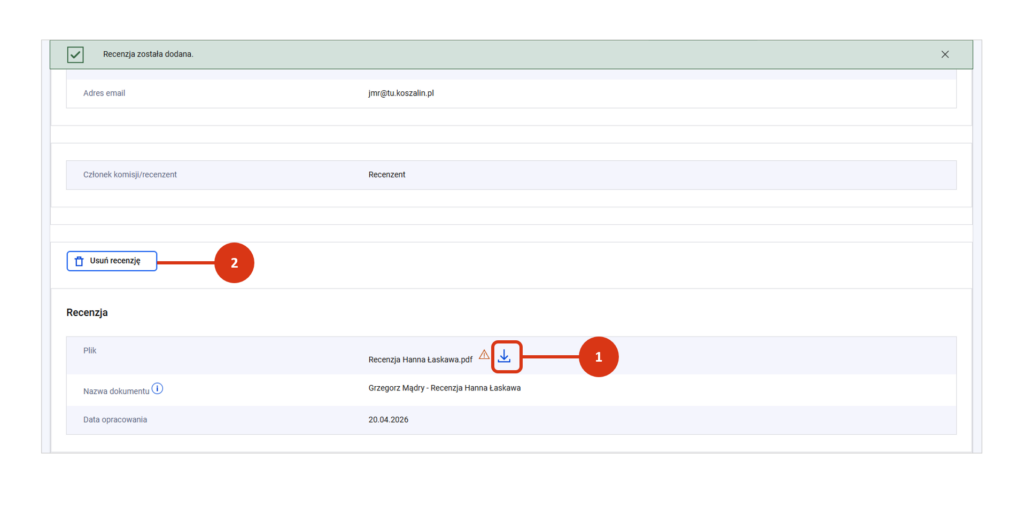The height and width of the screenshot is (508, 1024).
Task: Click the 'Członek komisji/recenzent' label
Action: pos(137,174)
